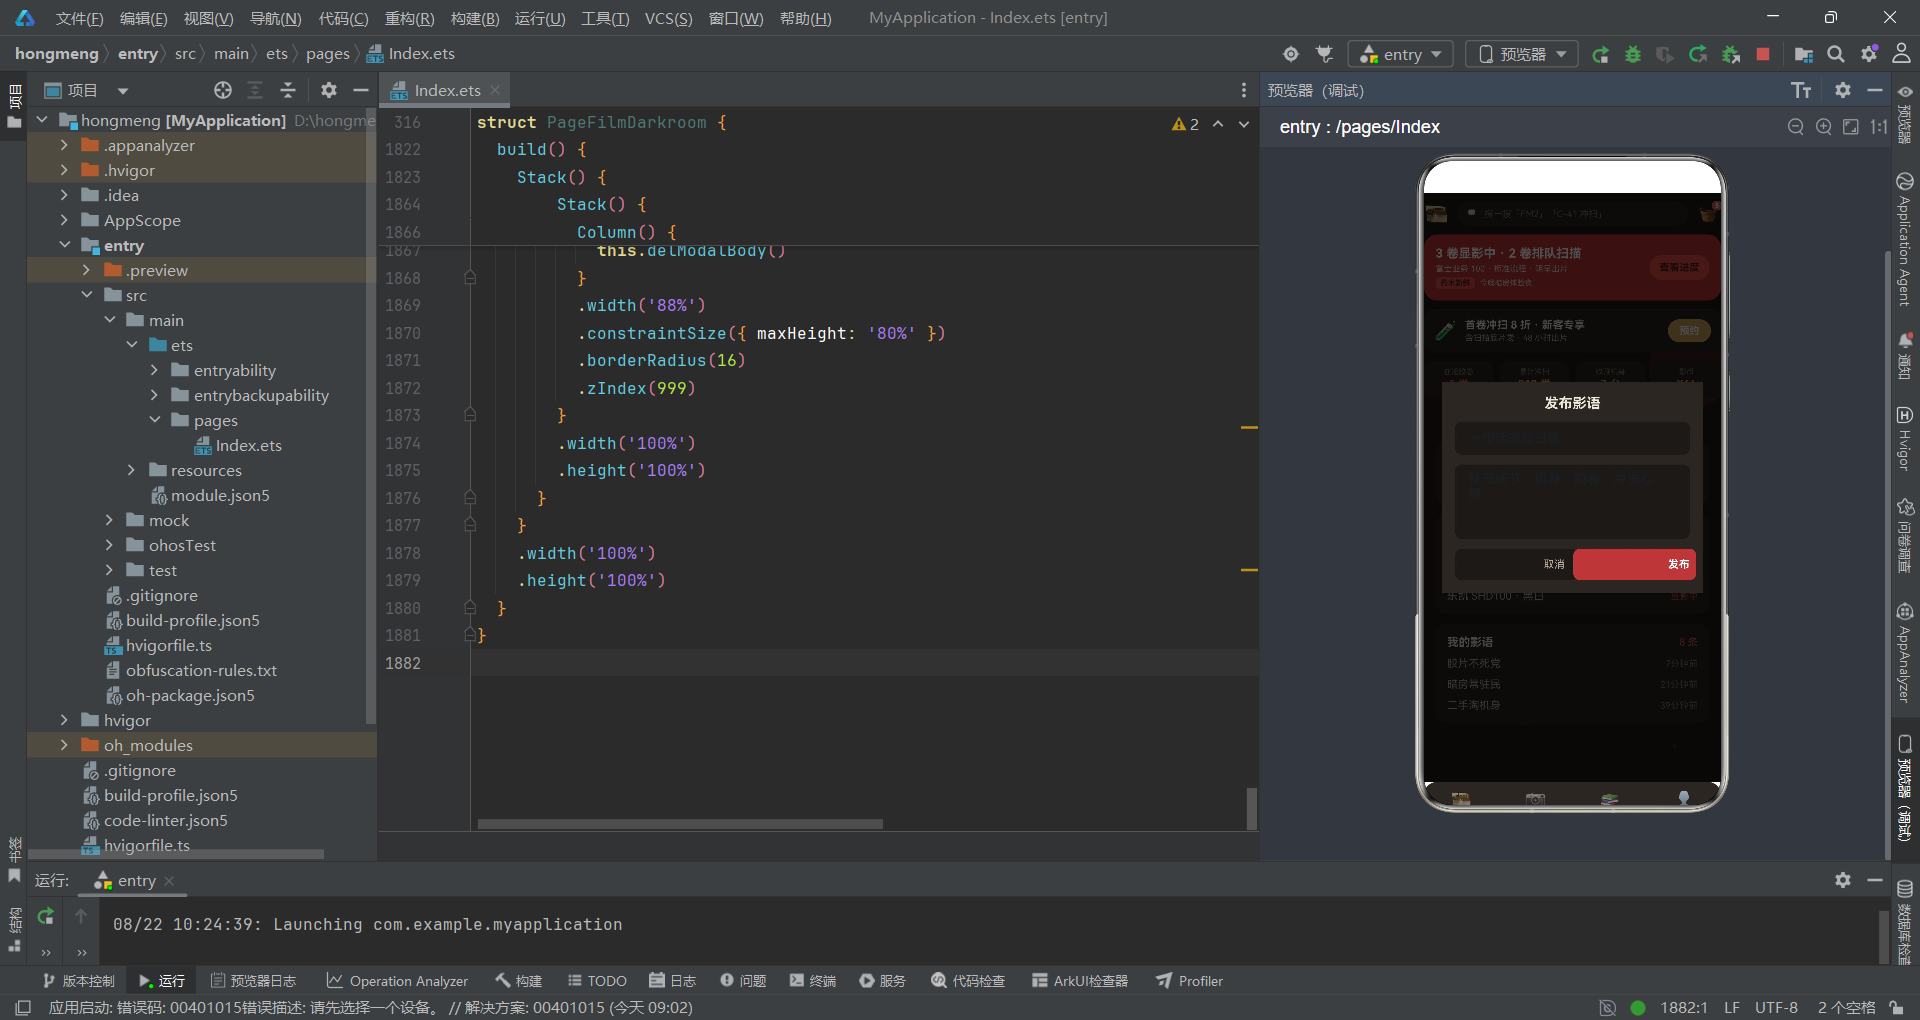Click the attach debugger to process icon

[x=1731, y=54]
